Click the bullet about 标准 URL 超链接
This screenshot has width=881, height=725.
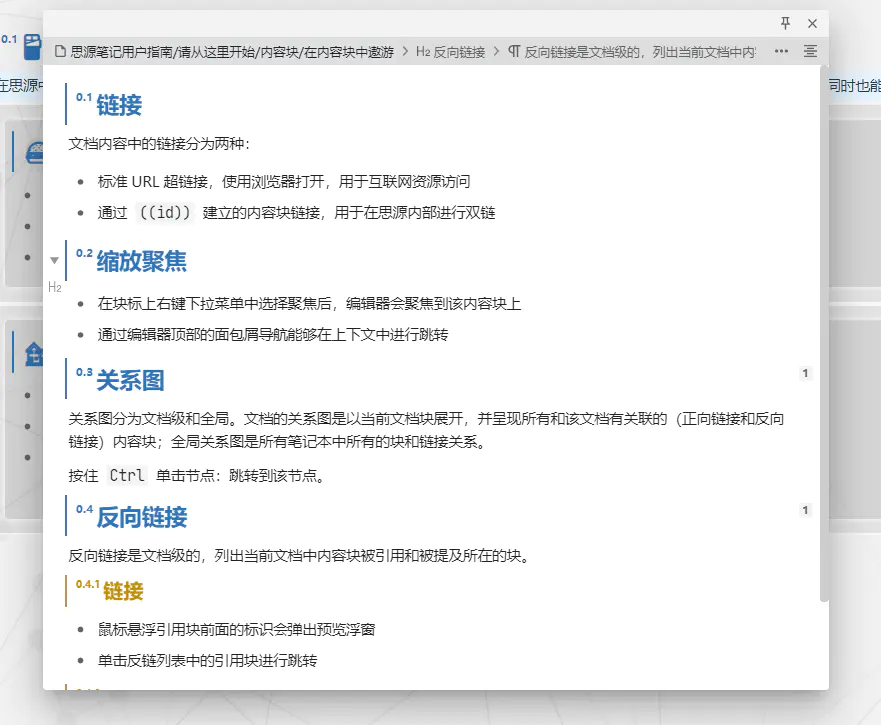(270, 181)
